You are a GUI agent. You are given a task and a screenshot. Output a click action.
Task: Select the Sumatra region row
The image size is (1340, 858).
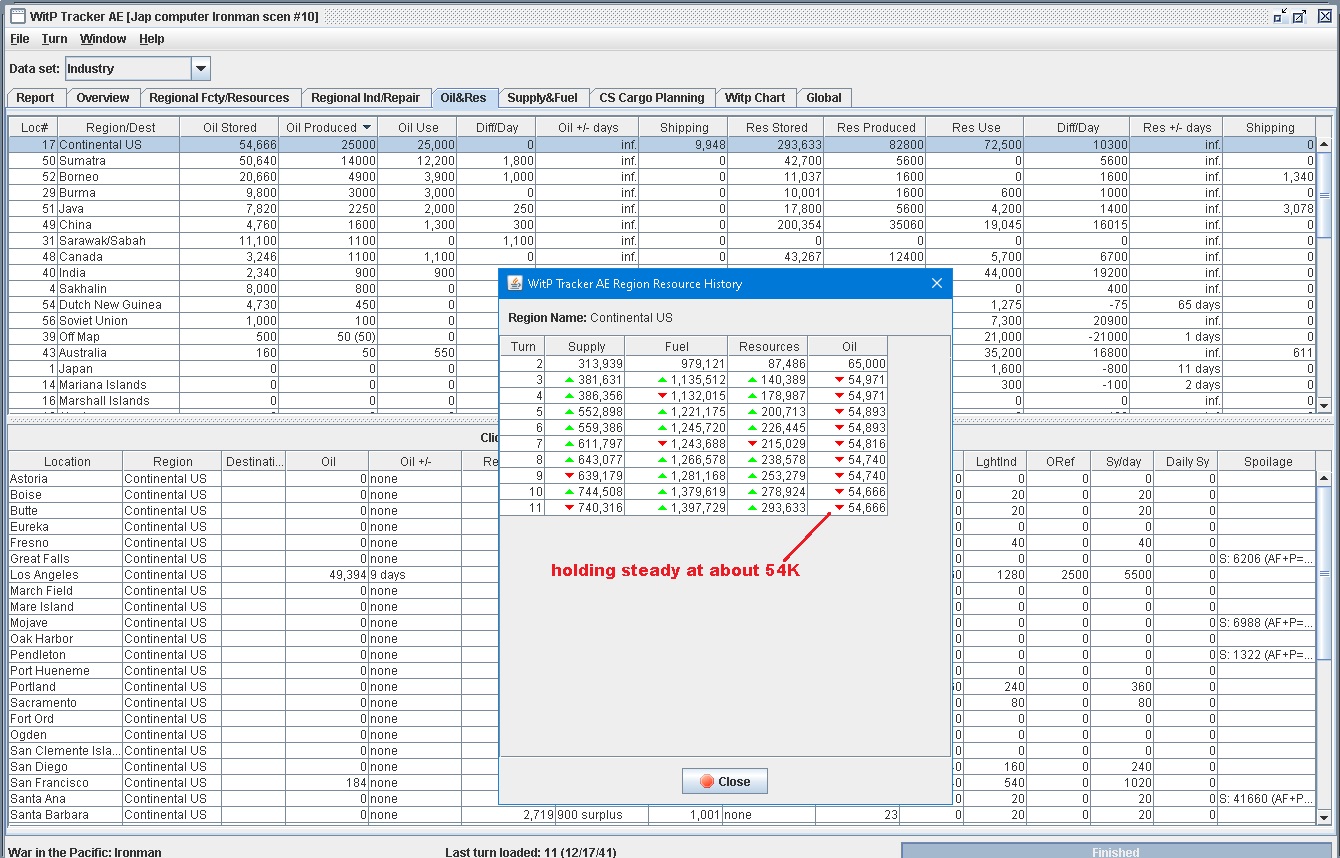663,161
